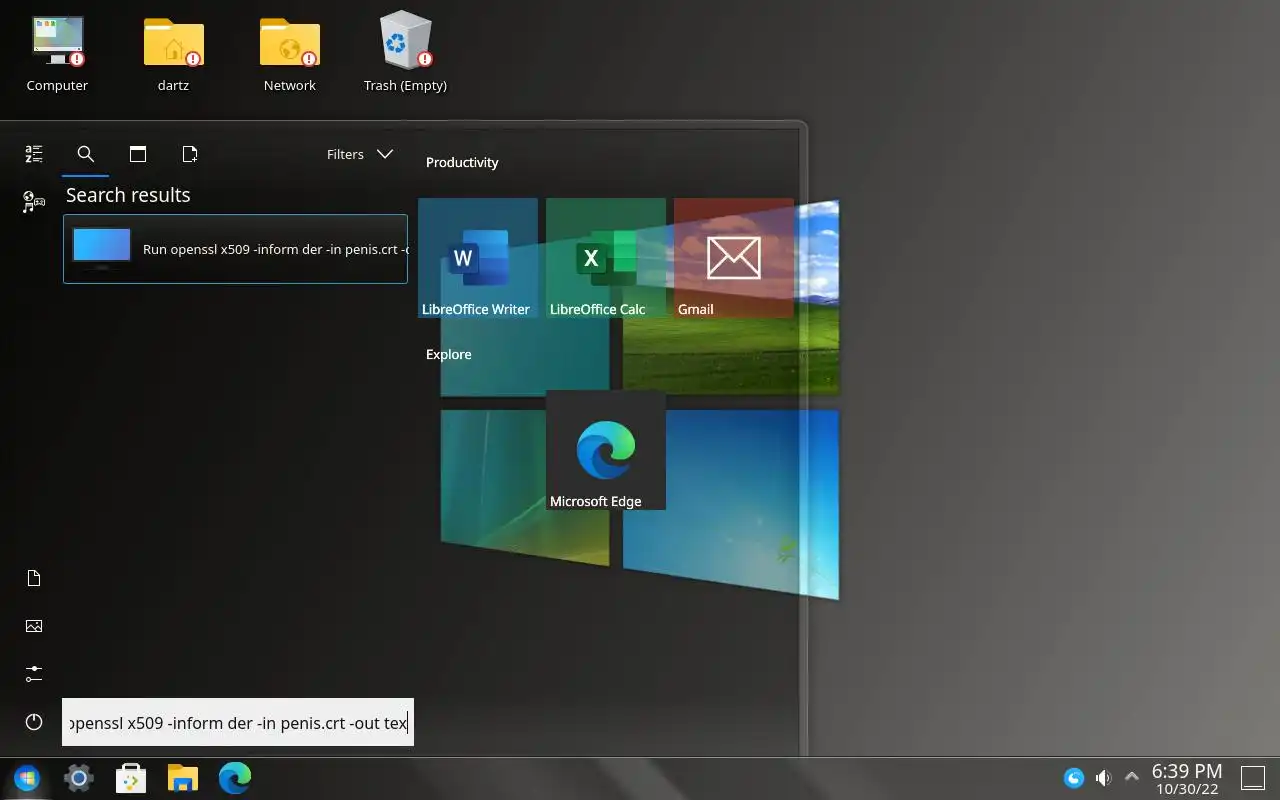The width and height of the screenshot is (1280, 800).
Task: Switch to the windows tab icon
Action: coord(138,154)
